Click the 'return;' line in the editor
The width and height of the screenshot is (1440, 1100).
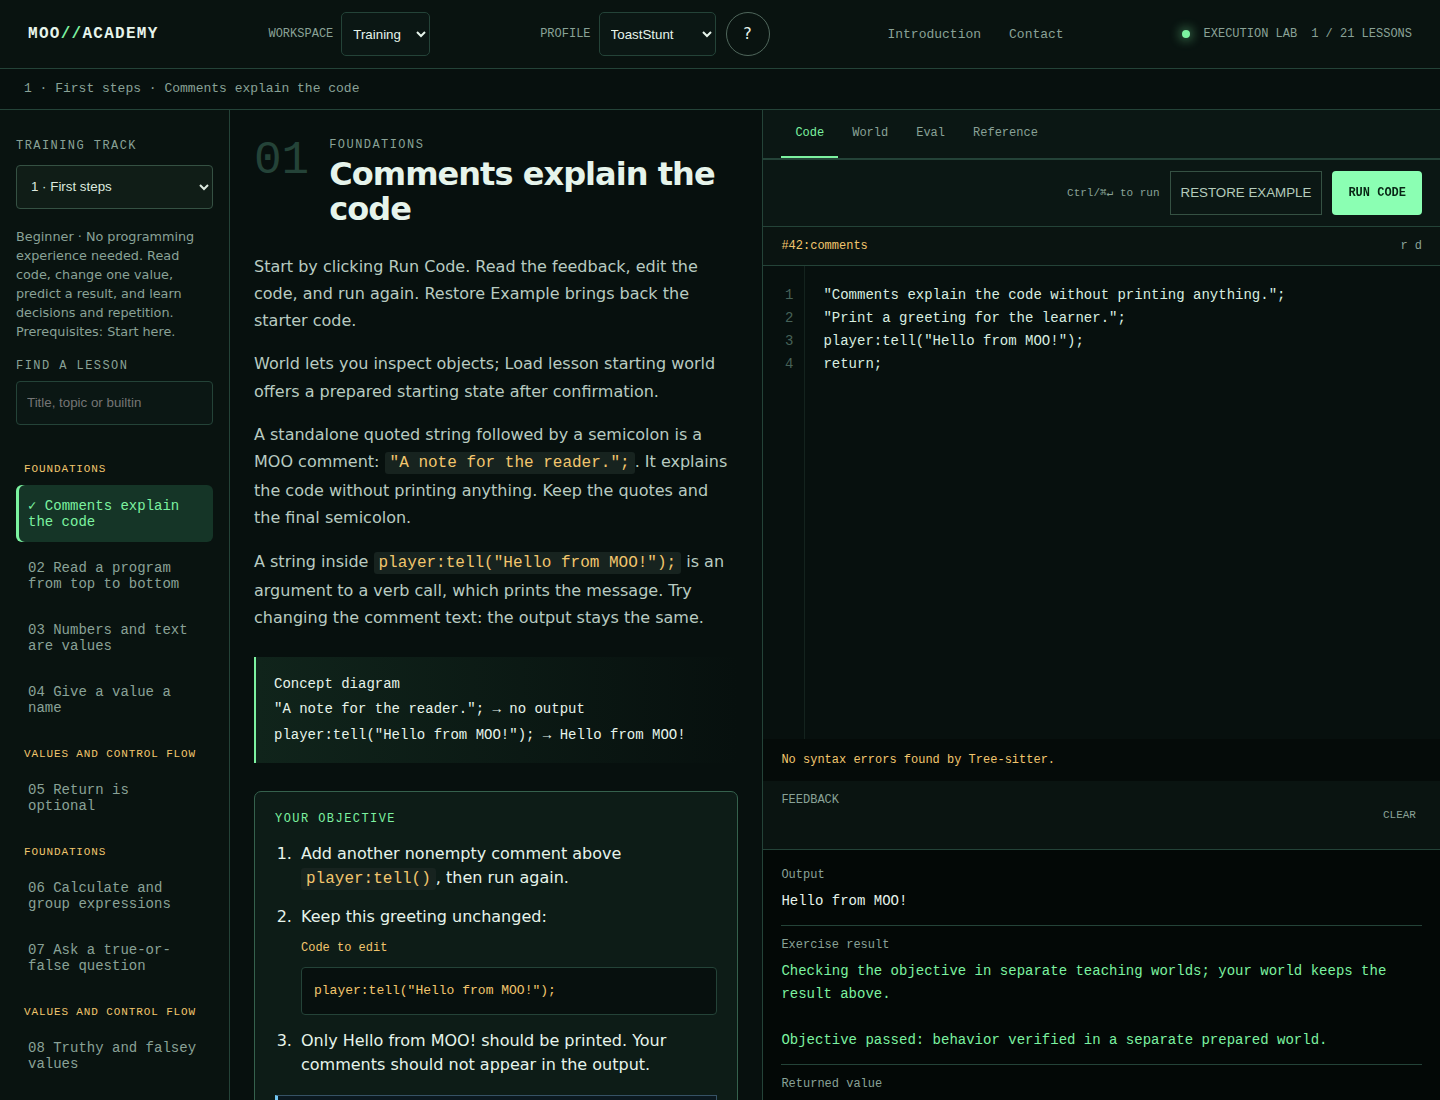(852, 364)
